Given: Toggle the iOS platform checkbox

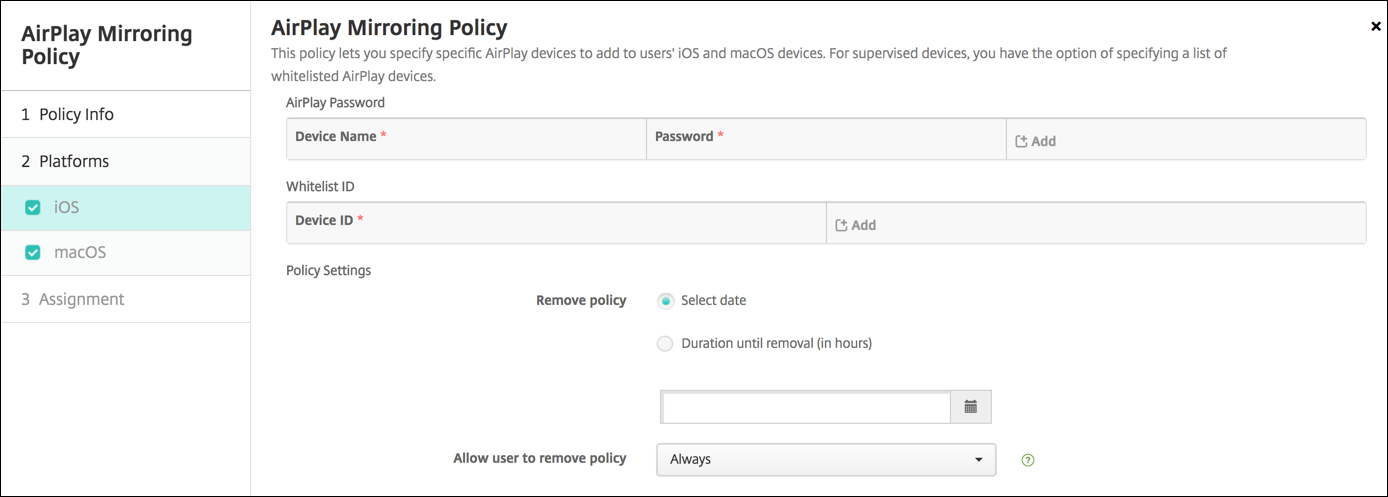Looking at the screenshot, I should [32, 208].
